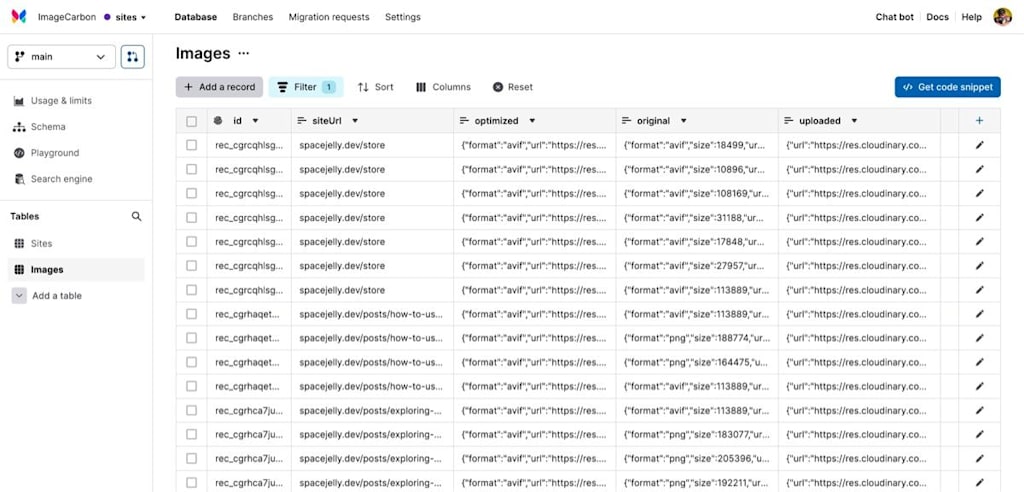Check the row with size 10896
Viewport: 1024px width, 492px height.
click(191, 169)
